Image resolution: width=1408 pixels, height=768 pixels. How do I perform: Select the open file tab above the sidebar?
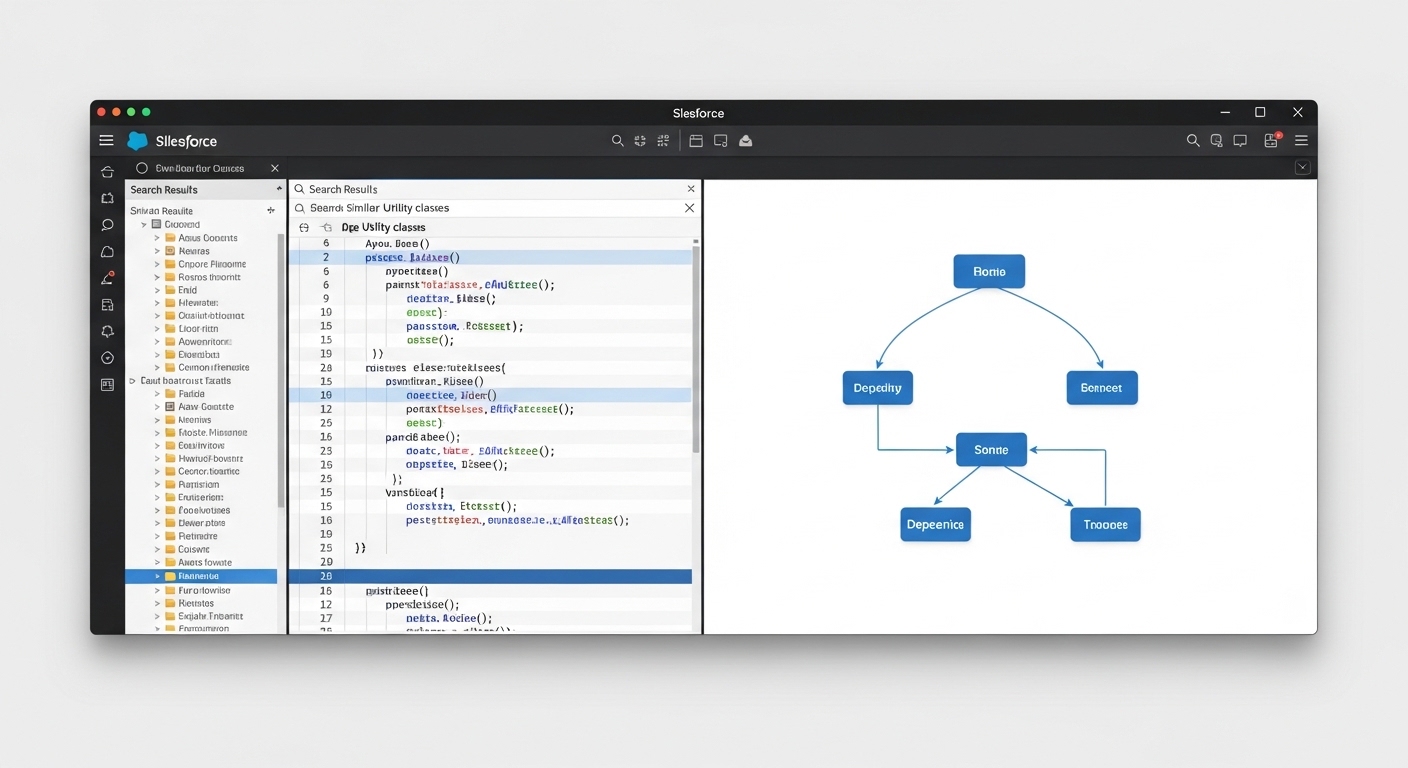pos(200,168)
